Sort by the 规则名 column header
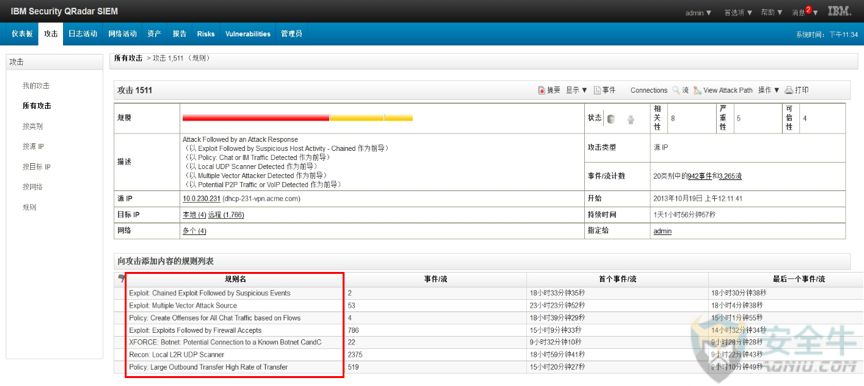864x386 pixels. pos(235,279)
